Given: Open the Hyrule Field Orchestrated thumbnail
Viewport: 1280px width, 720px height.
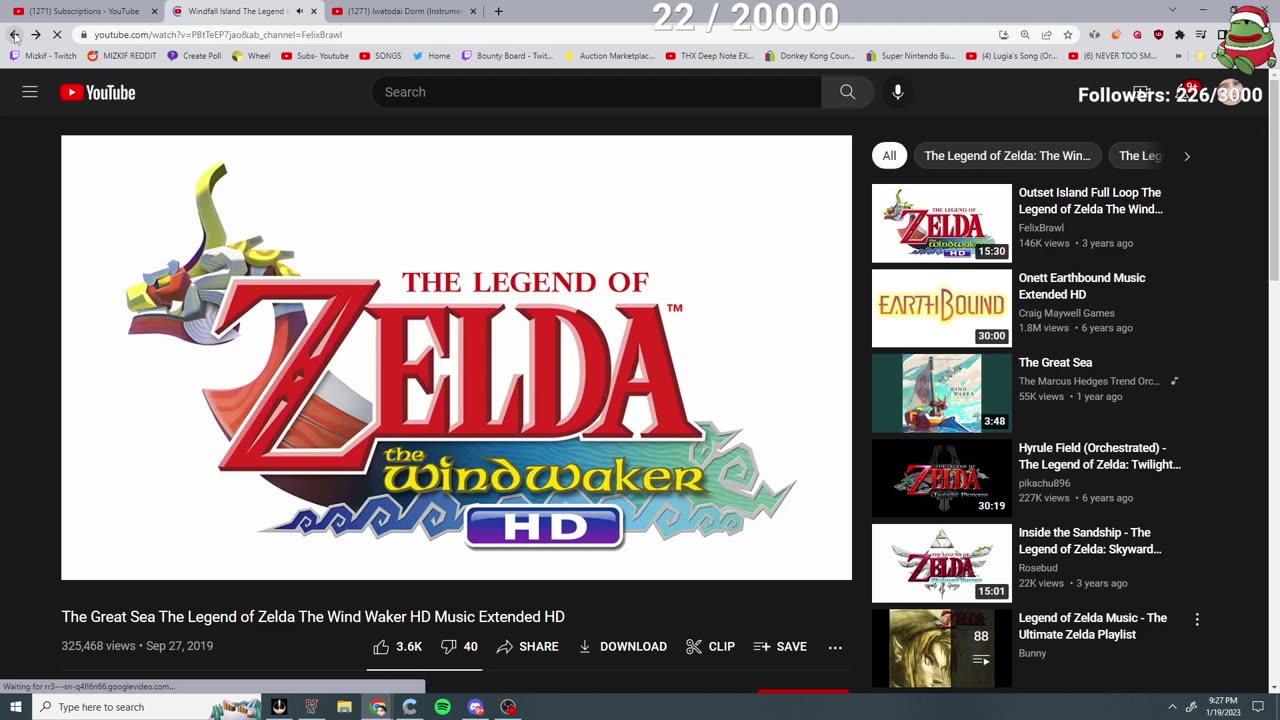Looking at the screenshot, I should click(942, 478).
